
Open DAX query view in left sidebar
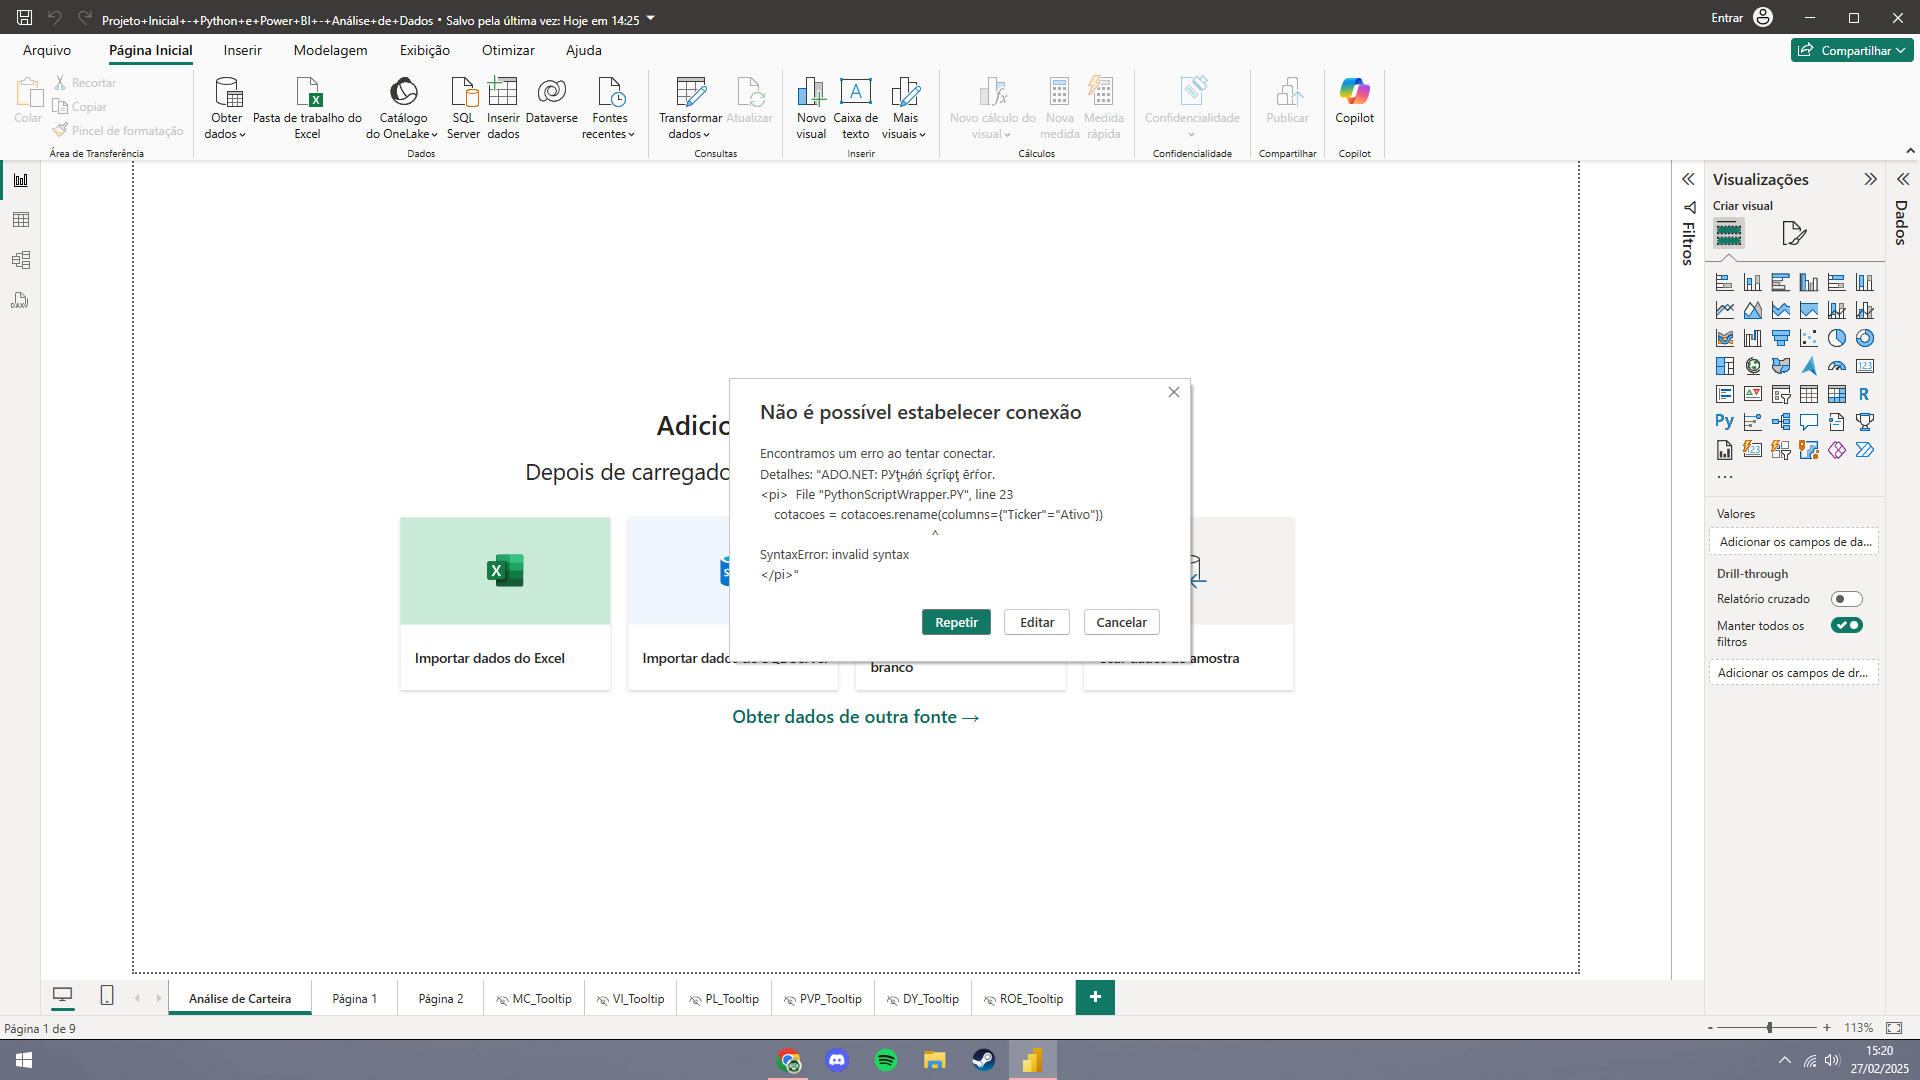point(20,300)
